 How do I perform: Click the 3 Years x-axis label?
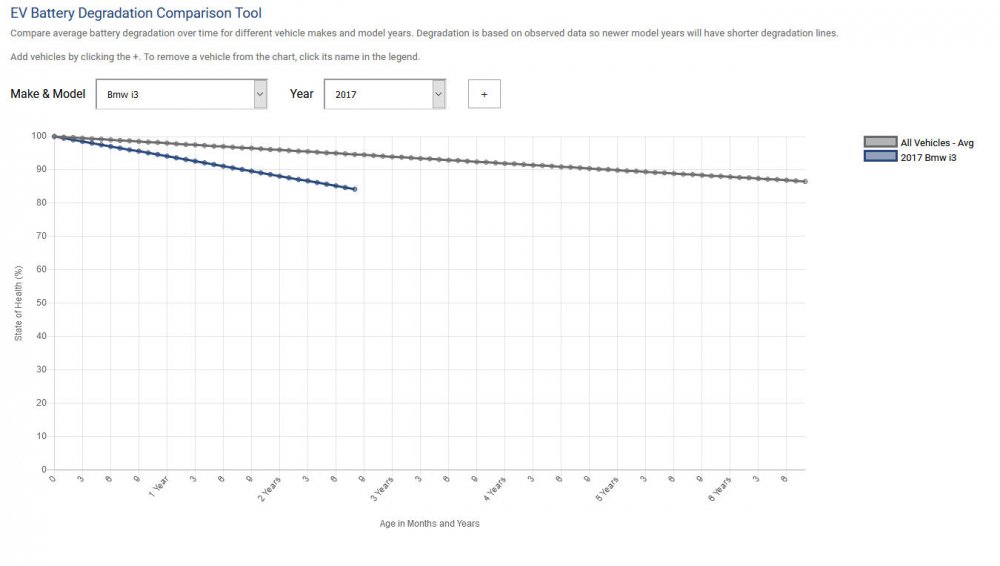tap(382, 489)
